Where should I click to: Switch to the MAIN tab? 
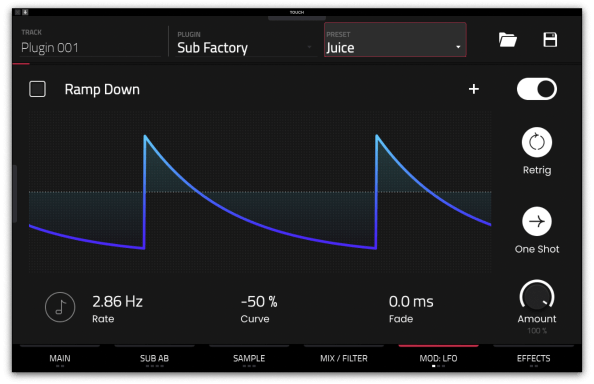[x=60, y=358]
